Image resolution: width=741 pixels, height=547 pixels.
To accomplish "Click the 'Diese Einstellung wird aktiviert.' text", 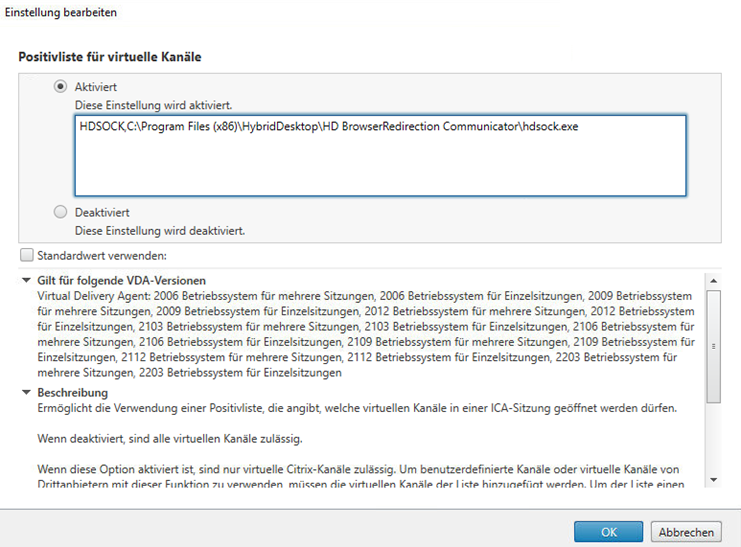I will (153, 104).
